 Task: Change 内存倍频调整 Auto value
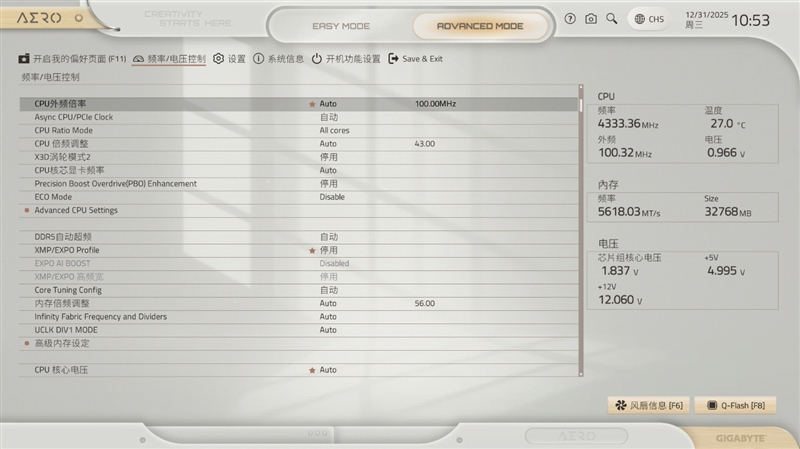click(328, 303)
